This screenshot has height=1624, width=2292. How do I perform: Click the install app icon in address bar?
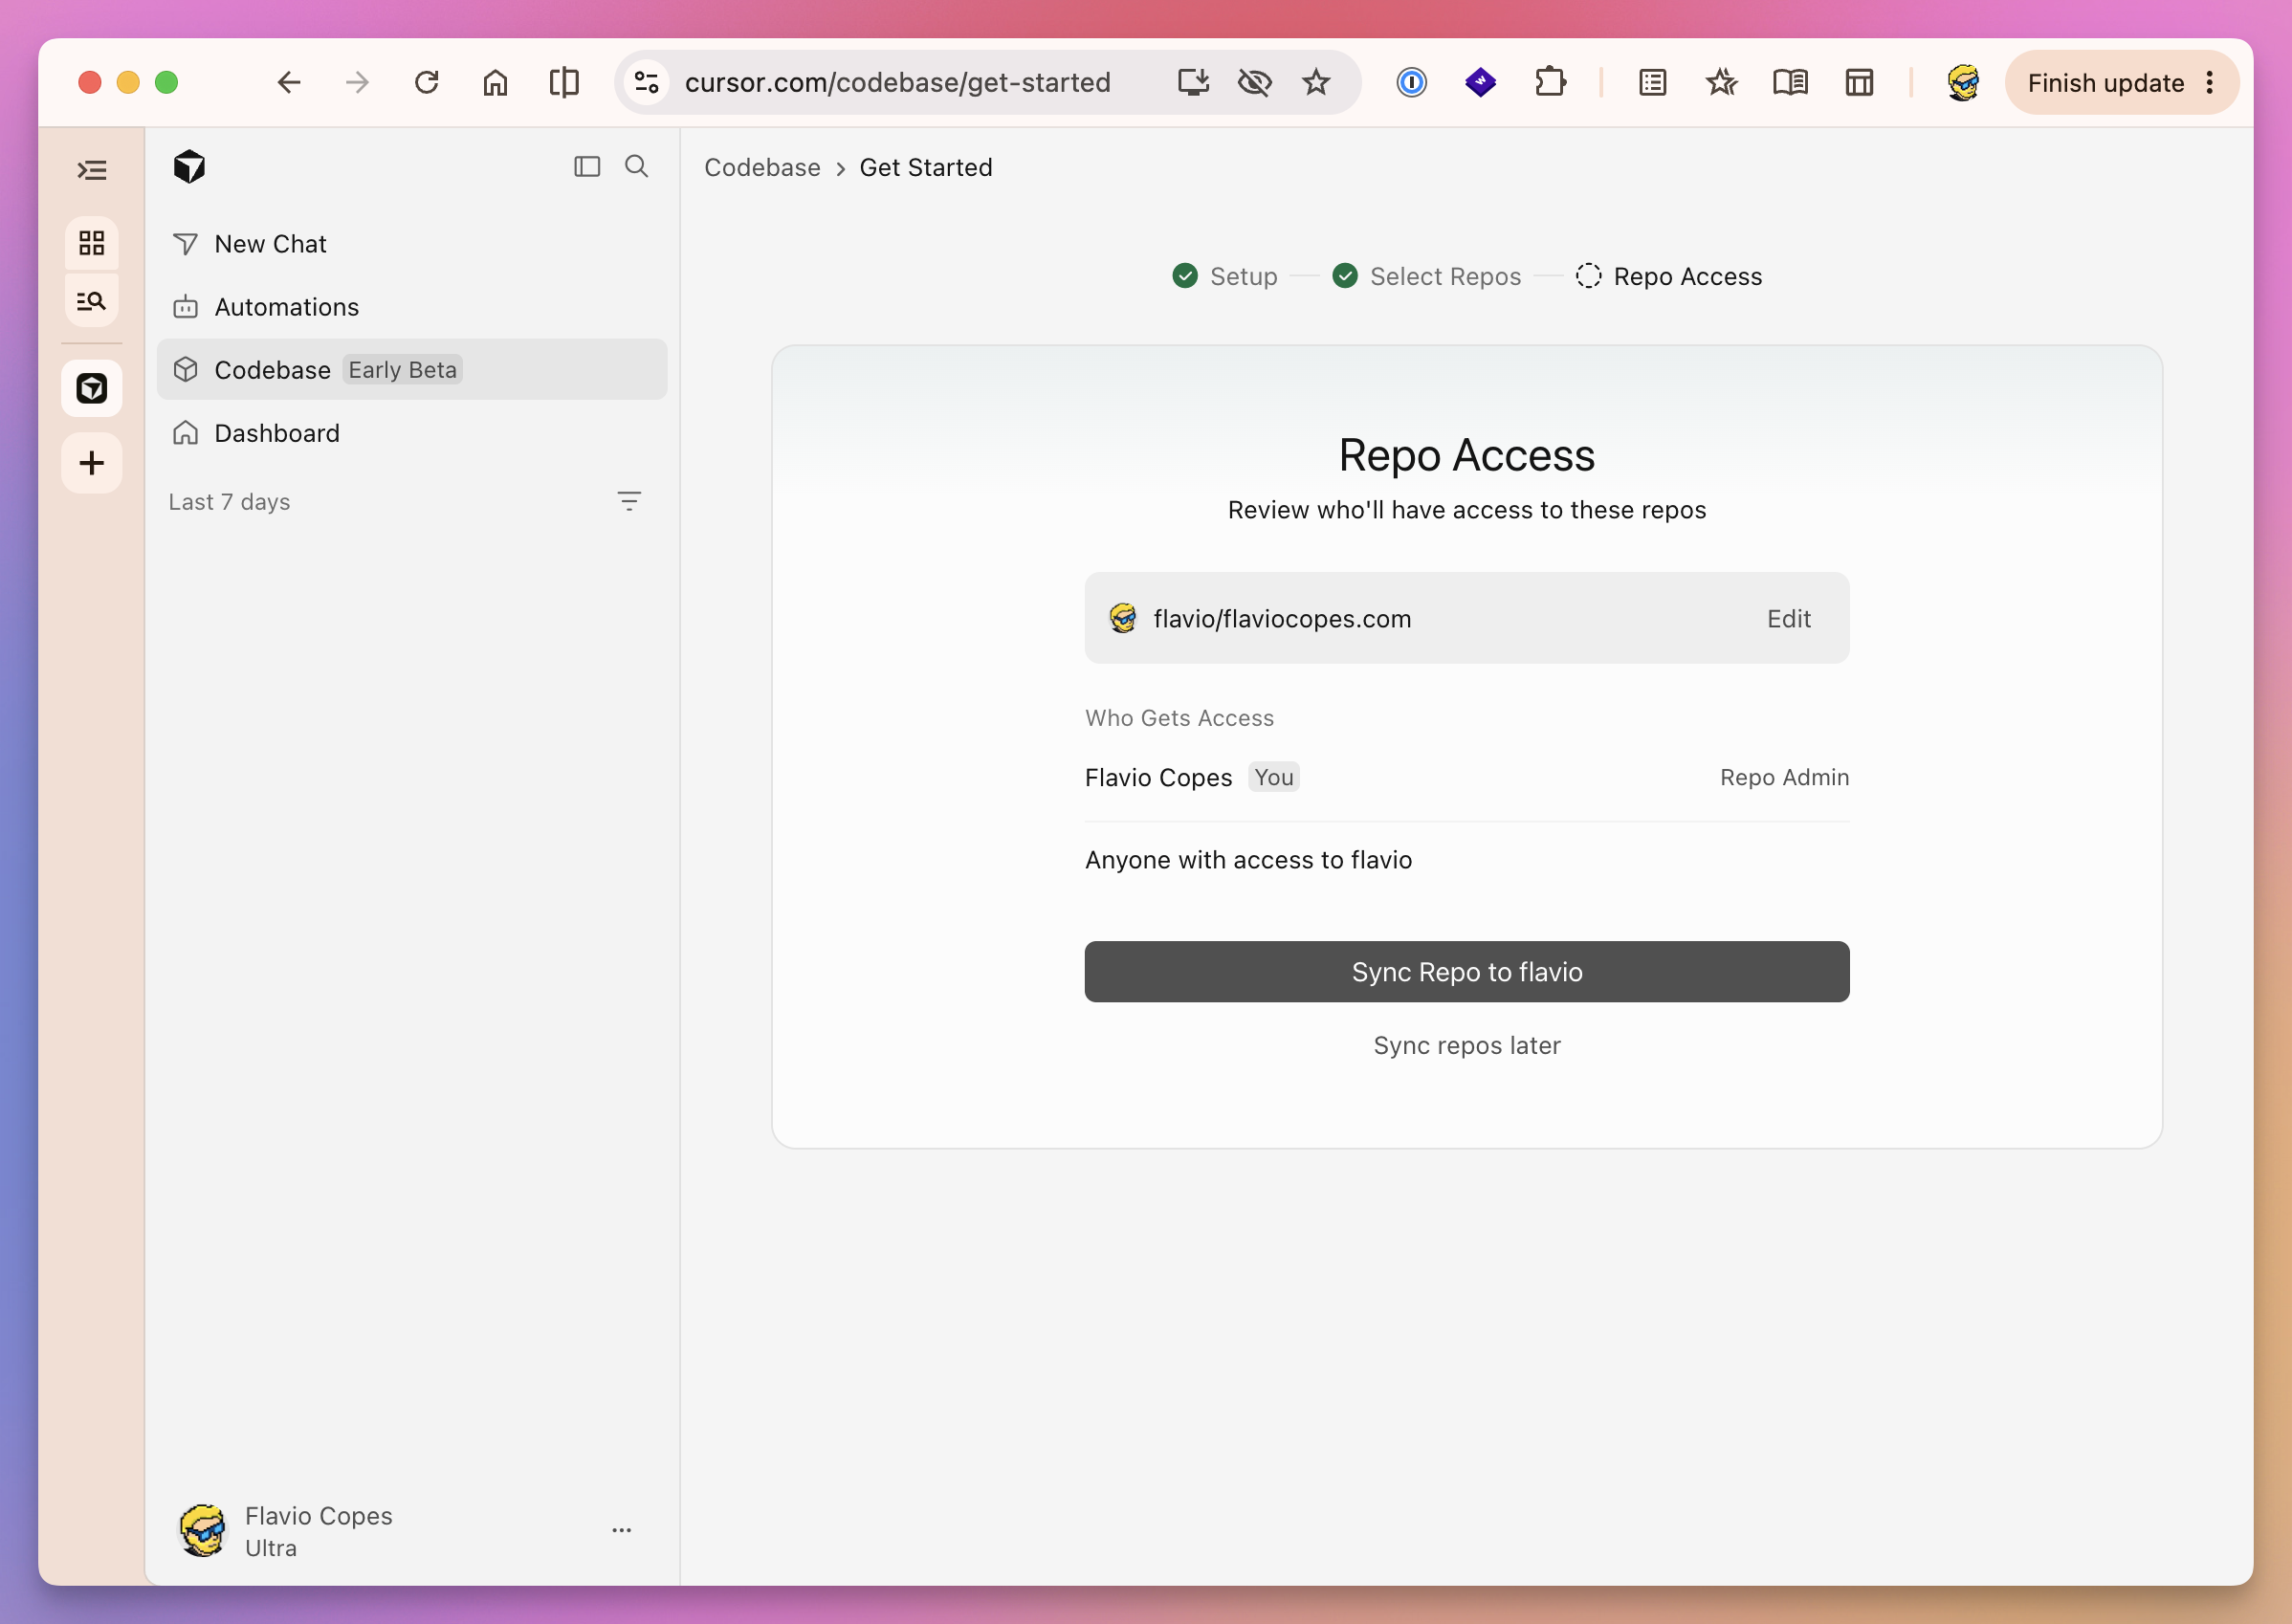(1193, 82)
